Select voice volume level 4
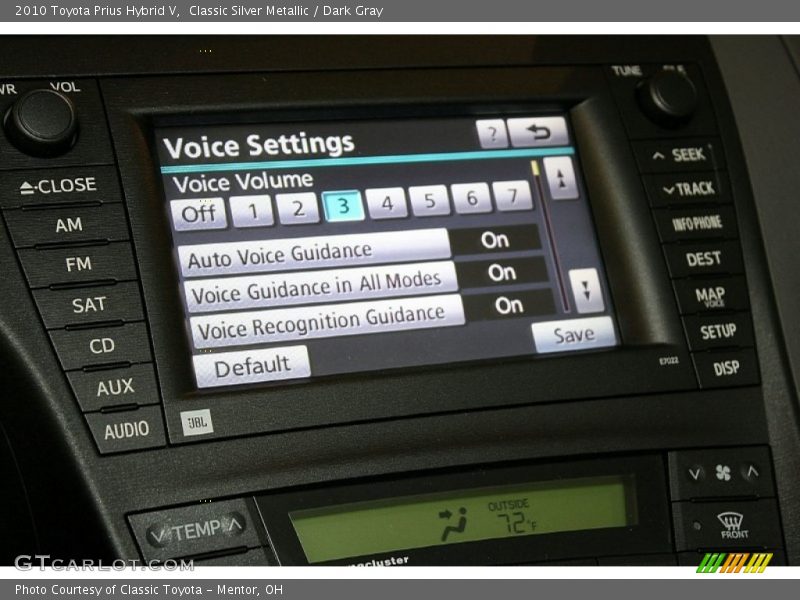 click(x=387, y=203)
